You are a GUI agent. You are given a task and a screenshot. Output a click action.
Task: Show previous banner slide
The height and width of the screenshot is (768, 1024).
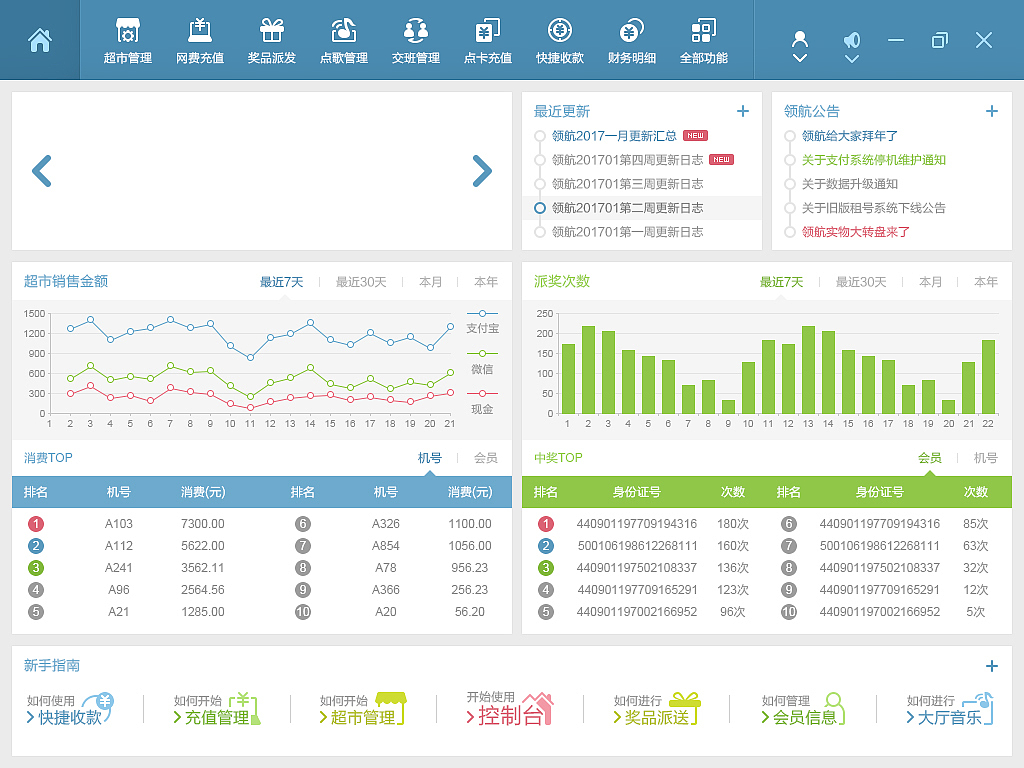click(x=42, y=171)
